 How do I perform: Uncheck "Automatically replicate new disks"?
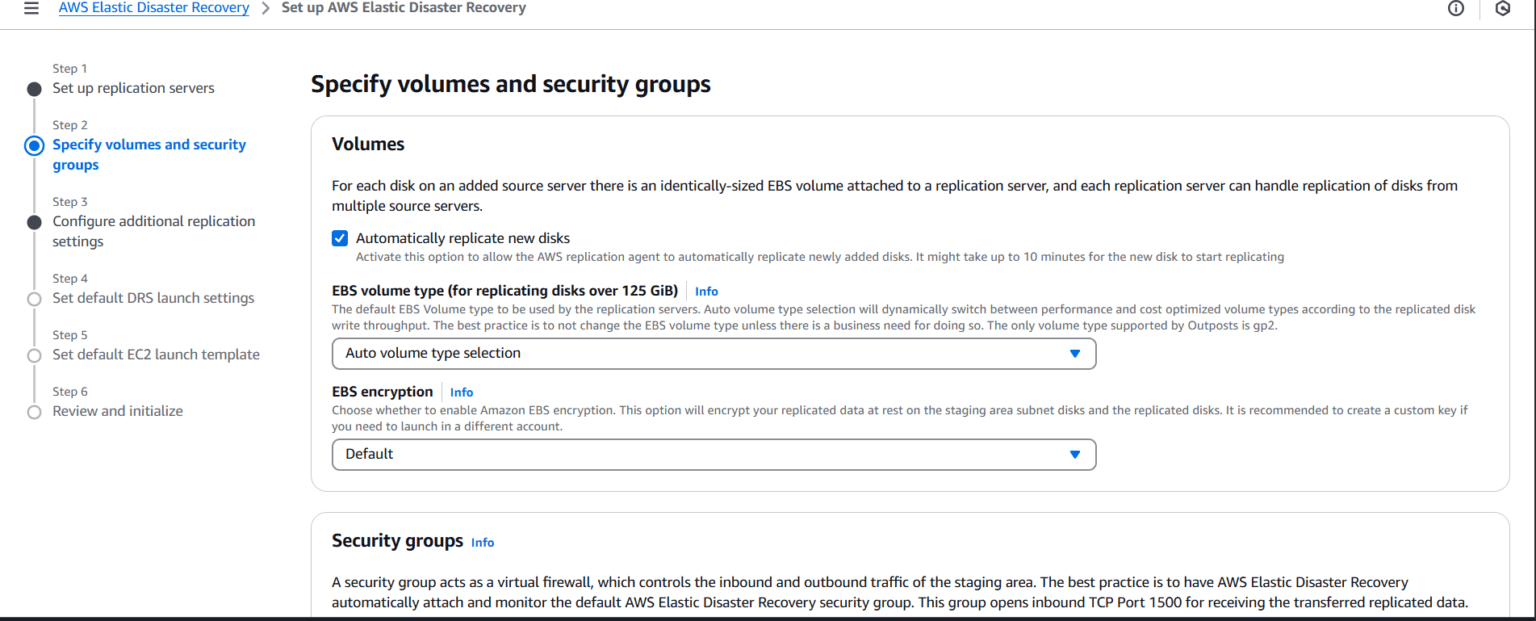(x=339, y=238)
